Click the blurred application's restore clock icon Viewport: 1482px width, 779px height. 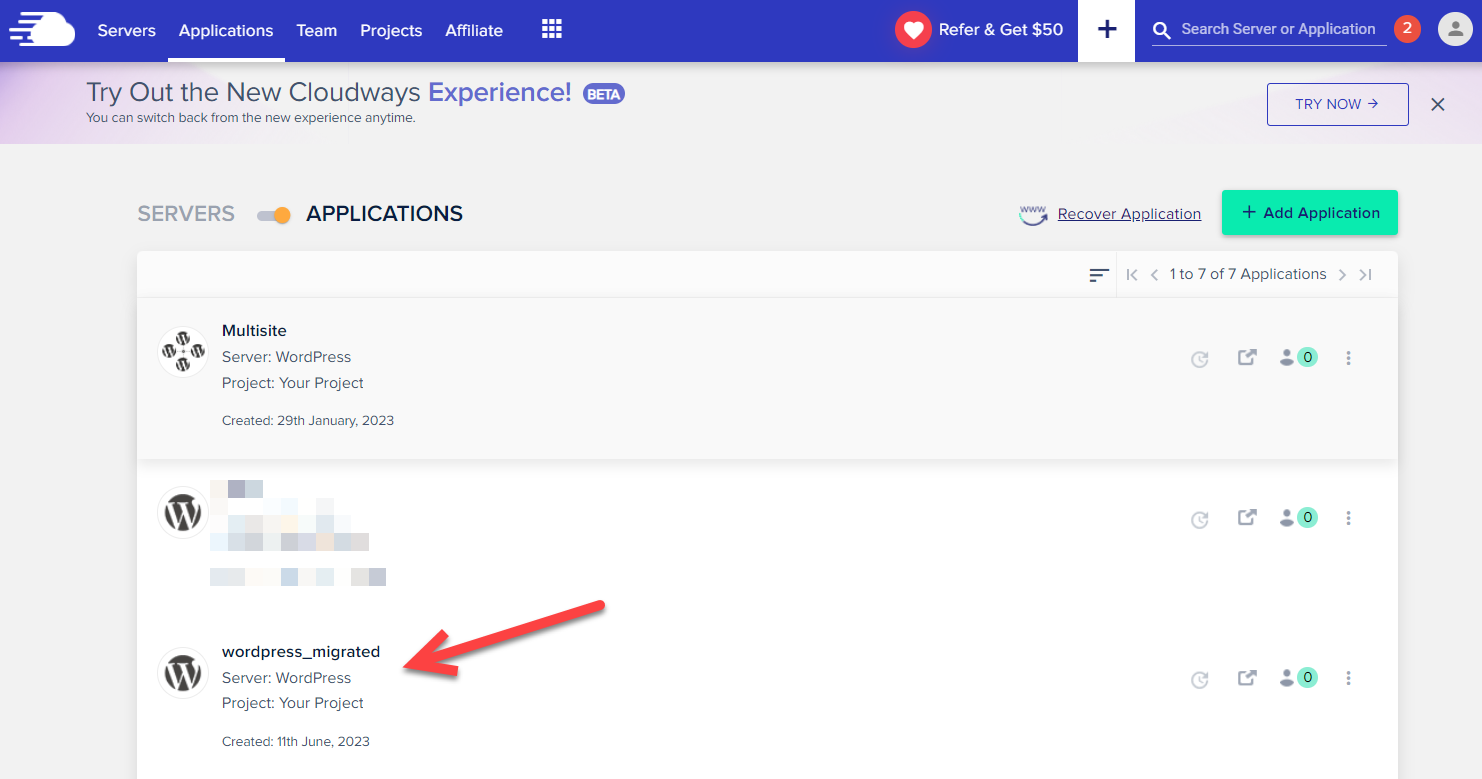1200,519
